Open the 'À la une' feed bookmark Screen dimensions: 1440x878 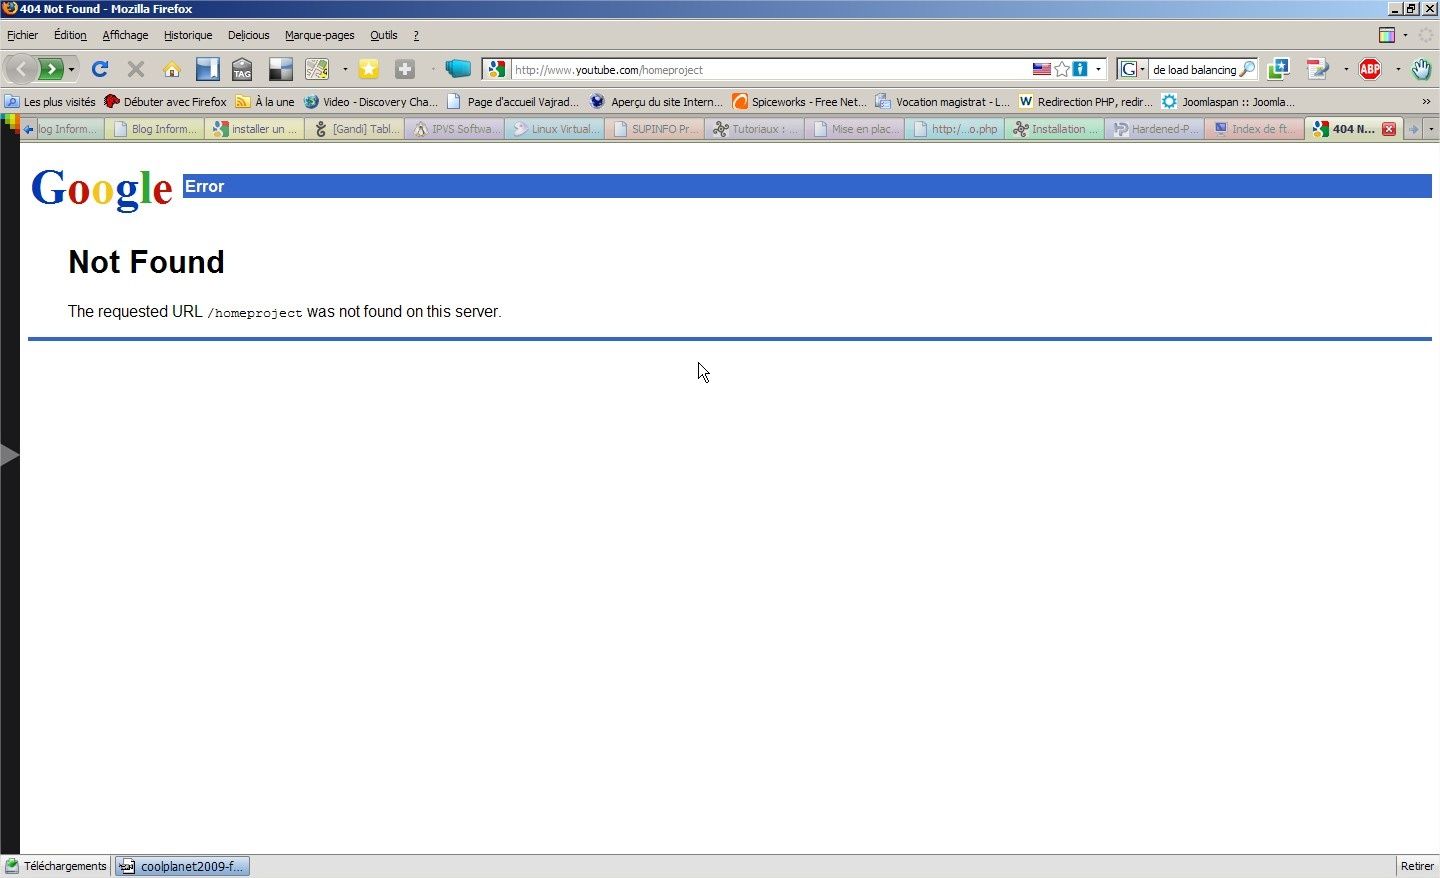(x=265, y=102)
